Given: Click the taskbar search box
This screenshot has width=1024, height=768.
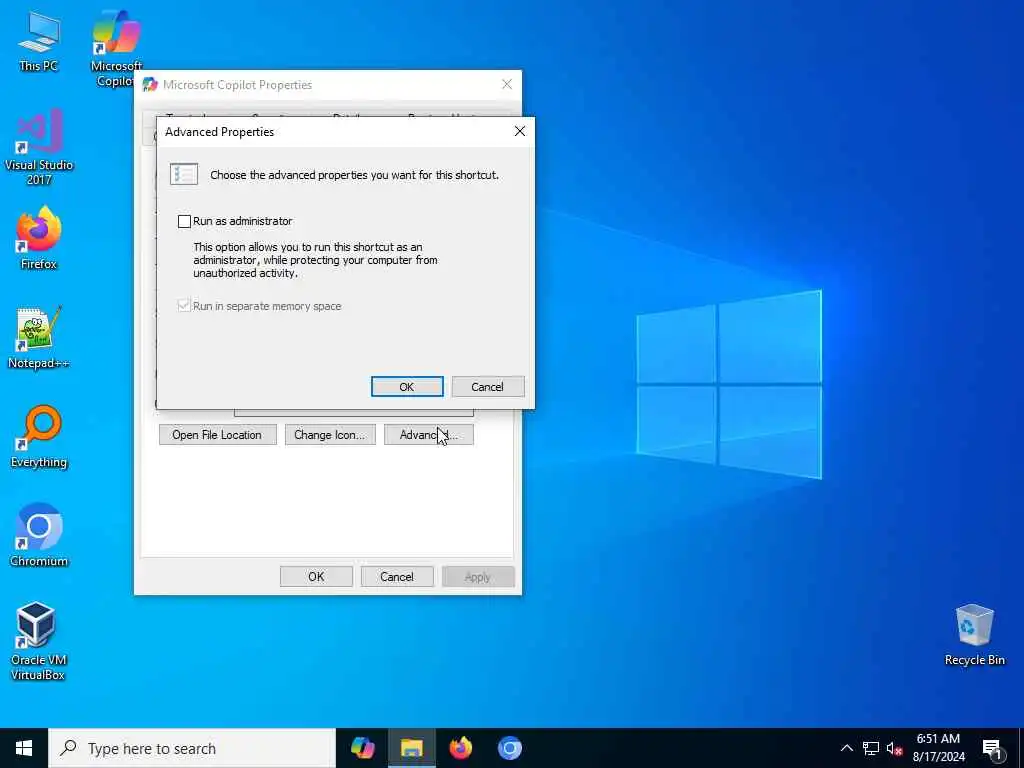Looking at the screenshot, I should [192, 748].
